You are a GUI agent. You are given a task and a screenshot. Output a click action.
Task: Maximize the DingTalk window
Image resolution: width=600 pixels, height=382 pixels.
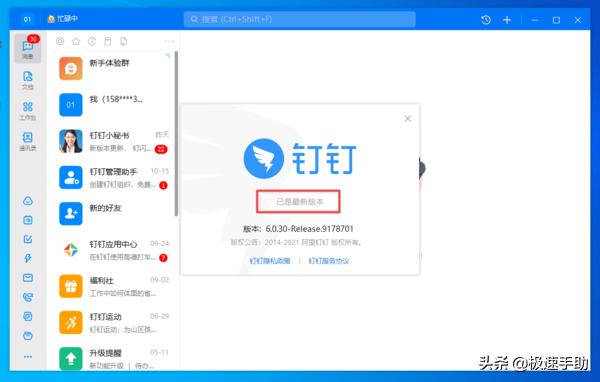(x=556, y=20)
